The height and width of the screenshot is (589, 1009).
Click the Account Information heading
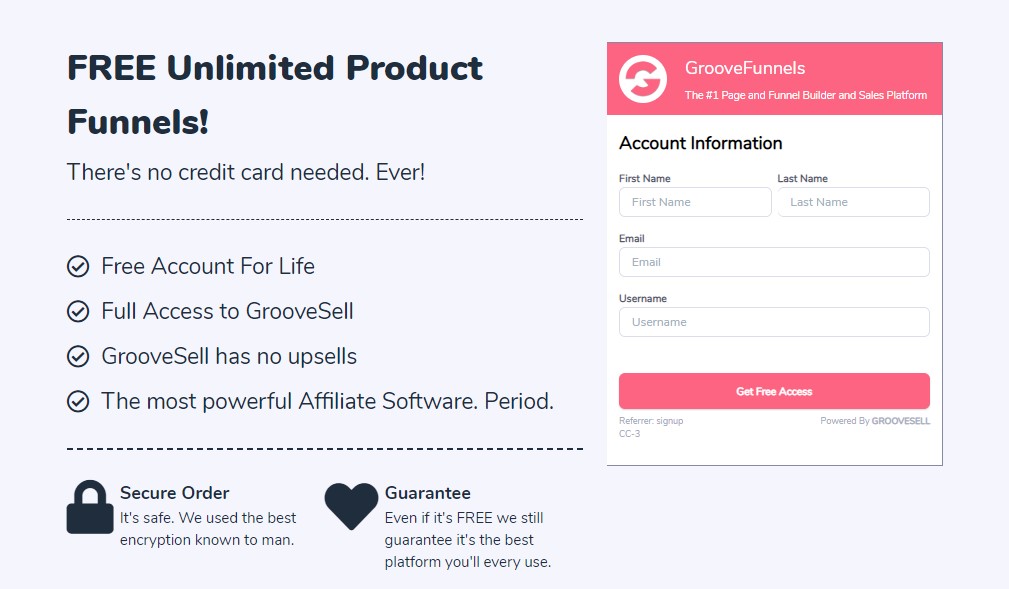[701, 143]
